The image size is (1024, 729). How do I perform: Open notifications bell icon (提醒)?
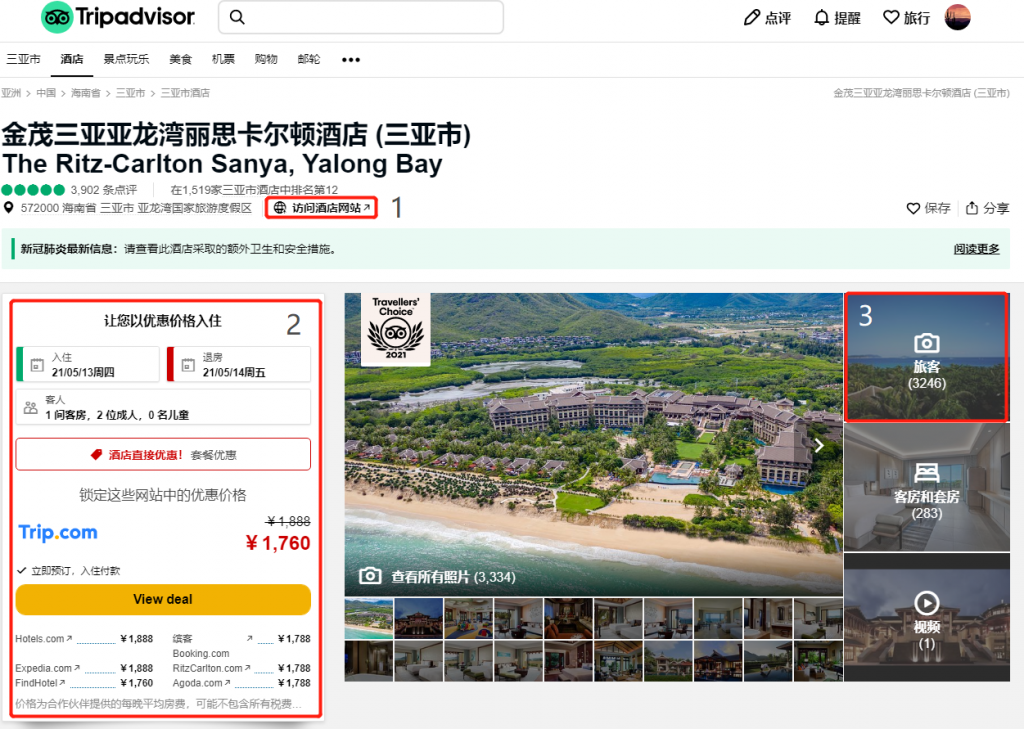point(822,17)
